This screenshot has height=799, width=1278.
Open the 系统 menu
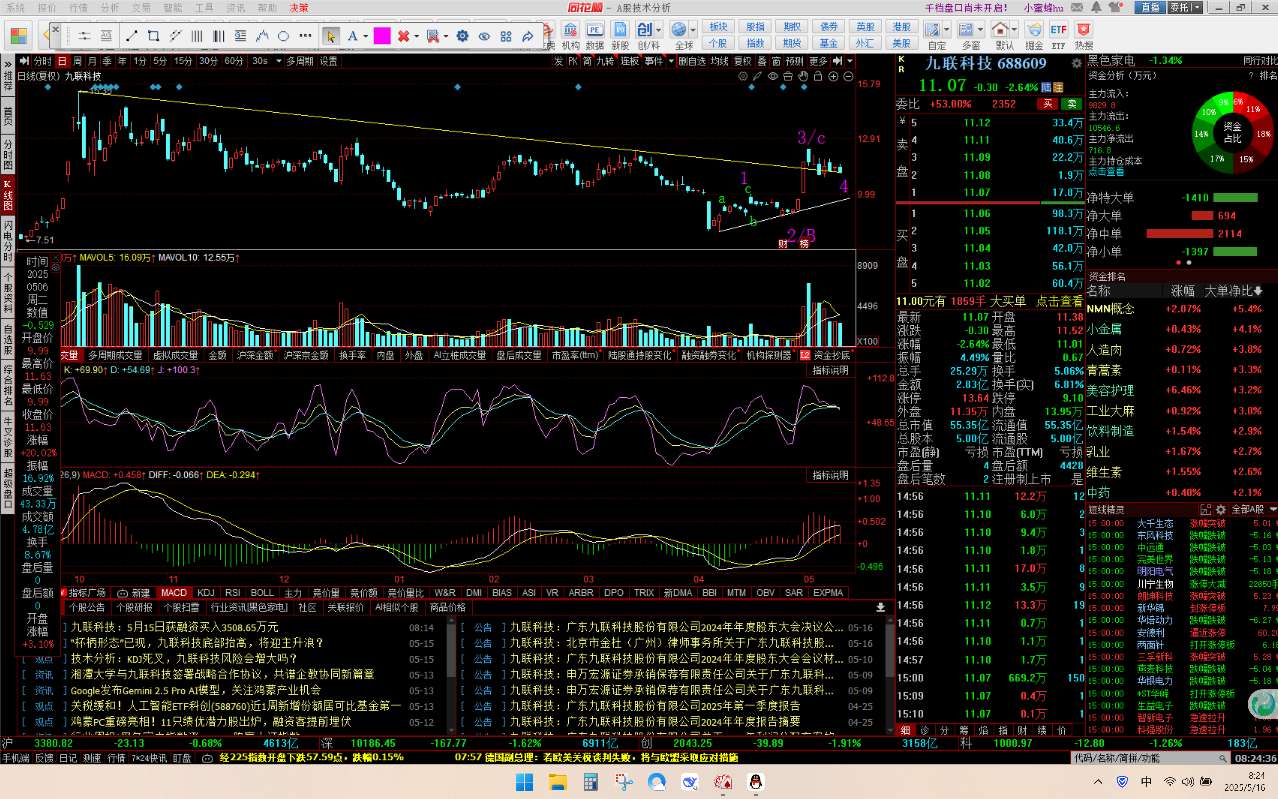14,7
